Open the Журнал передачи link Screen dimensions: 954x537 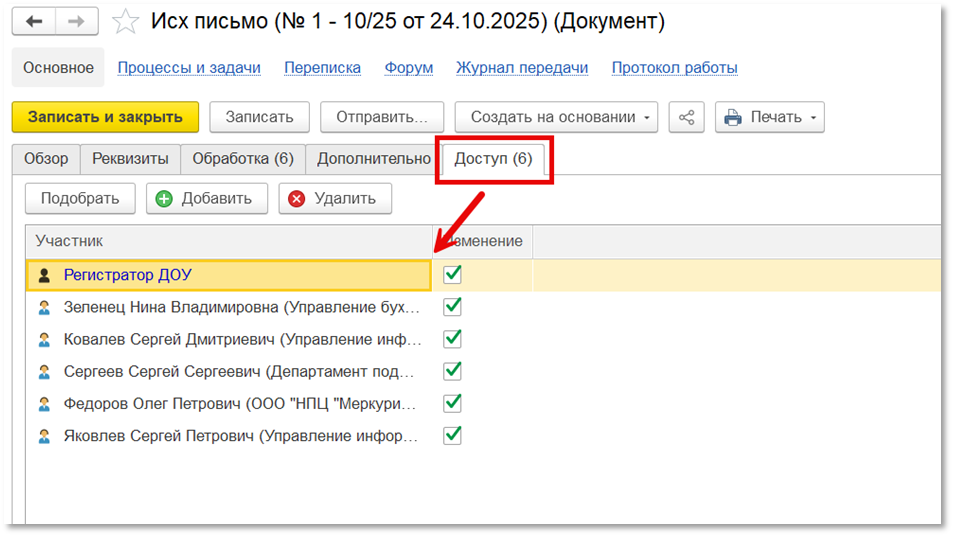(522, 68)
